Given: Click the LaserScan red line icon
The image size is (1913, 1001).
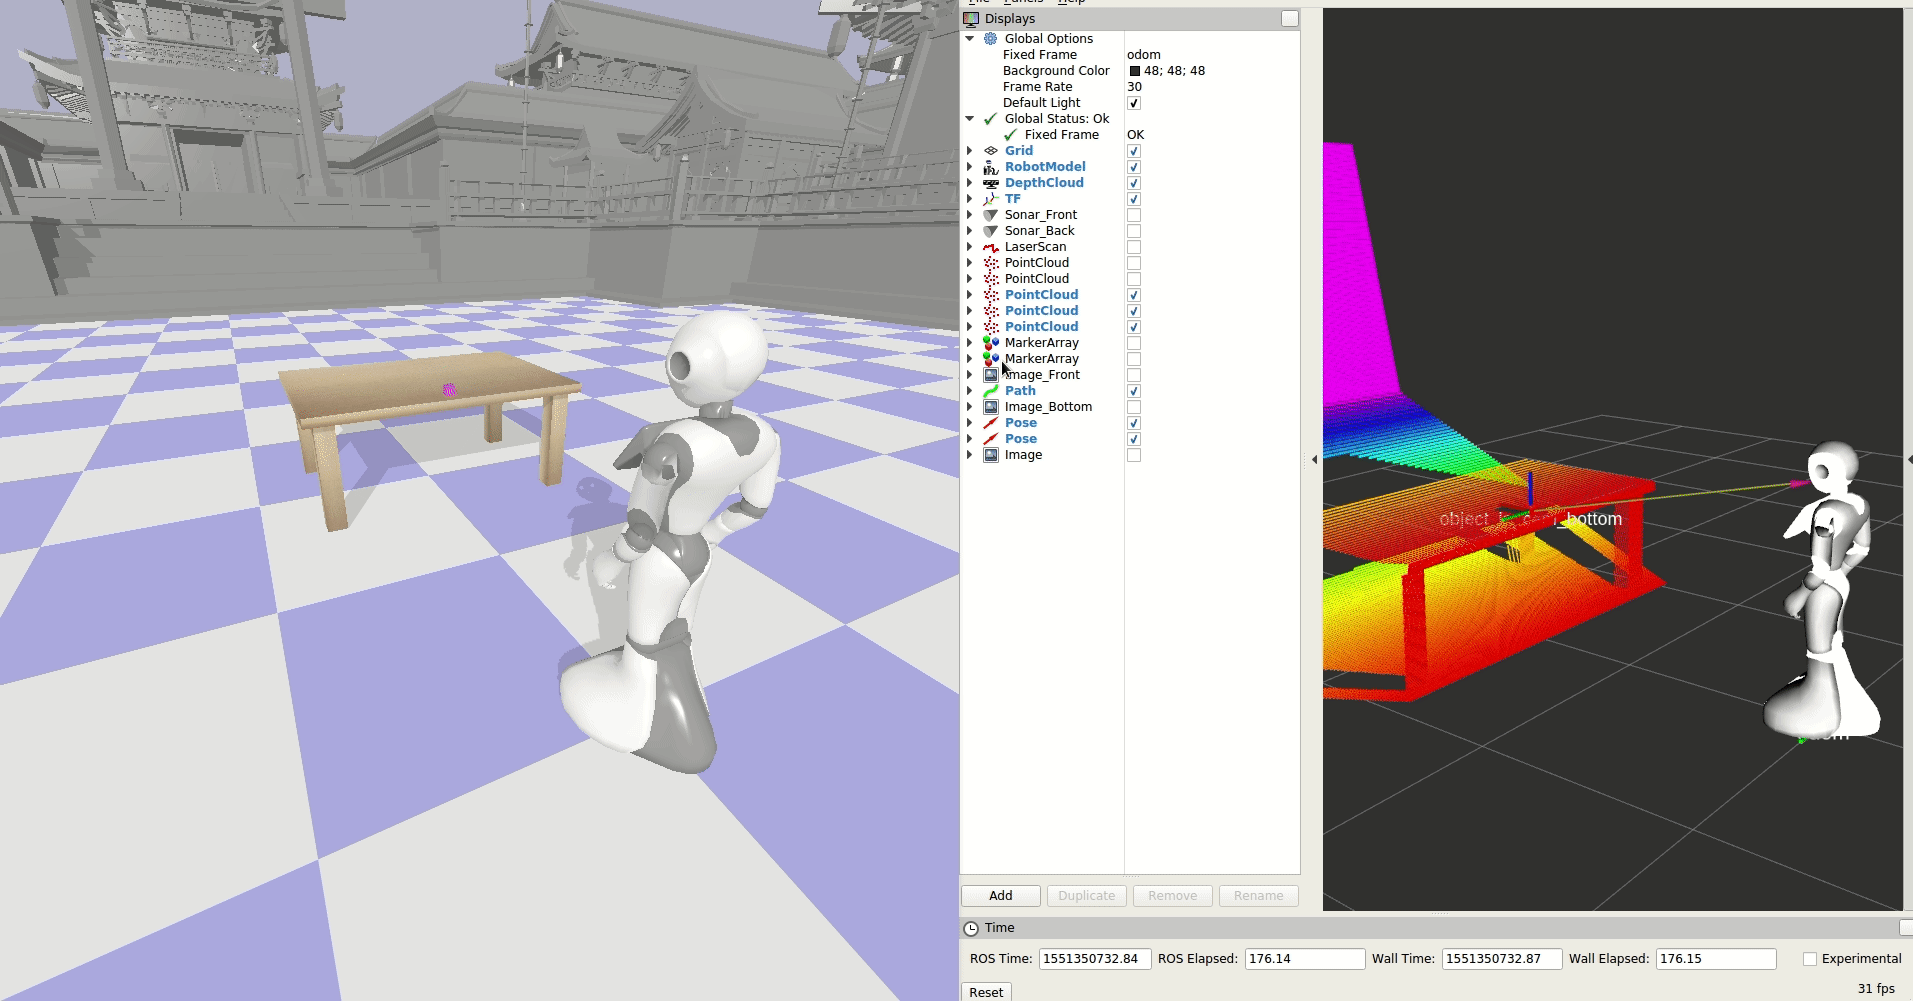Looking at the screenshot, I should click(990, 246).
